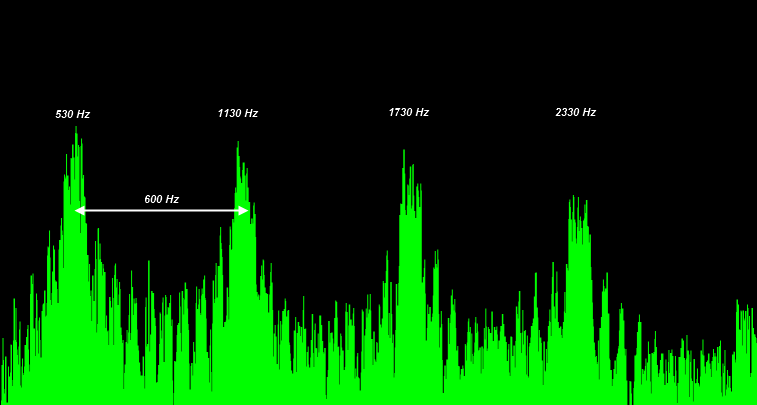Mark the top of the 1730 Hz peak

pyautogui.click(x=404, y=152)
